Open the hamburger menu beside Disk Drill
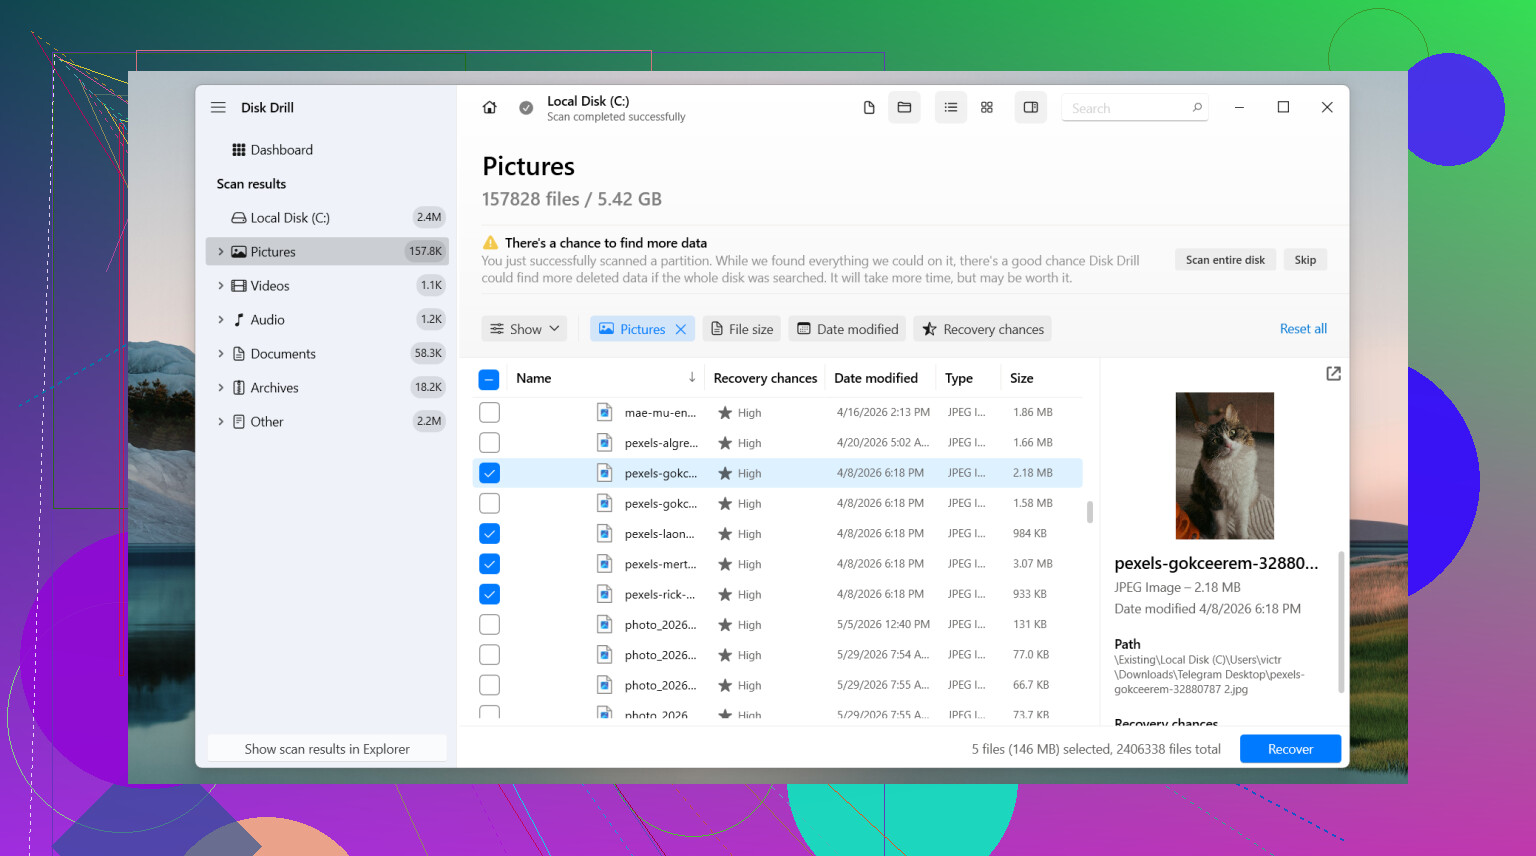Image resolution: width=1536 pixels, height=856 pixels. coord(218,107)
